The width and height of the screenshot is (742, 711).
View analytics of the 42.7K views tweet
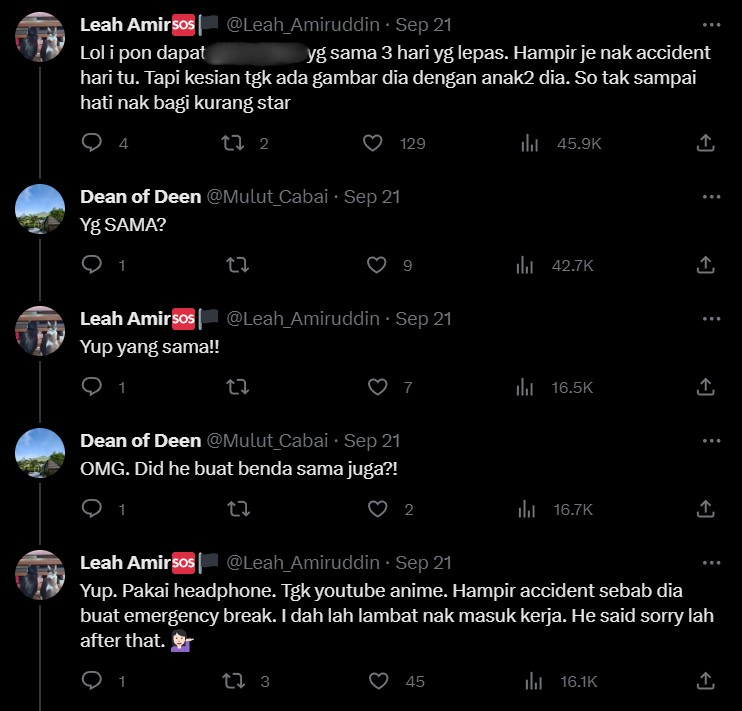click(525, 265)
